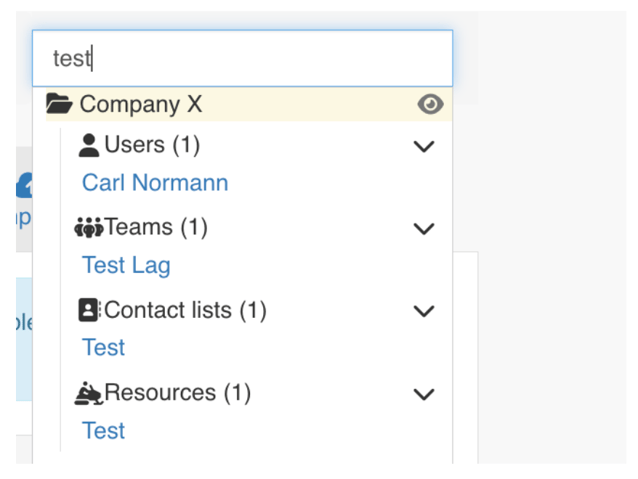Click the Company X open folder icon

[60, 104]
